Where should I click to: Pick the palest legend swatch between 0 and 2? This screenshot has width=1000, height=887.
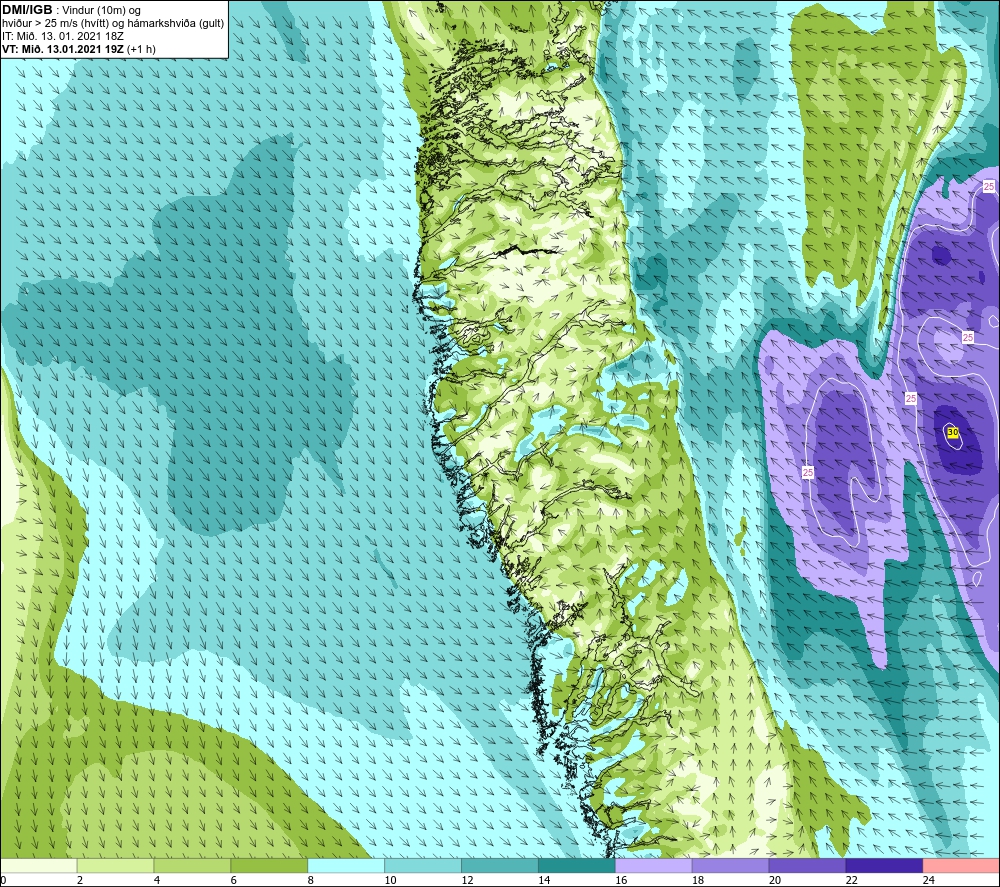39,866
